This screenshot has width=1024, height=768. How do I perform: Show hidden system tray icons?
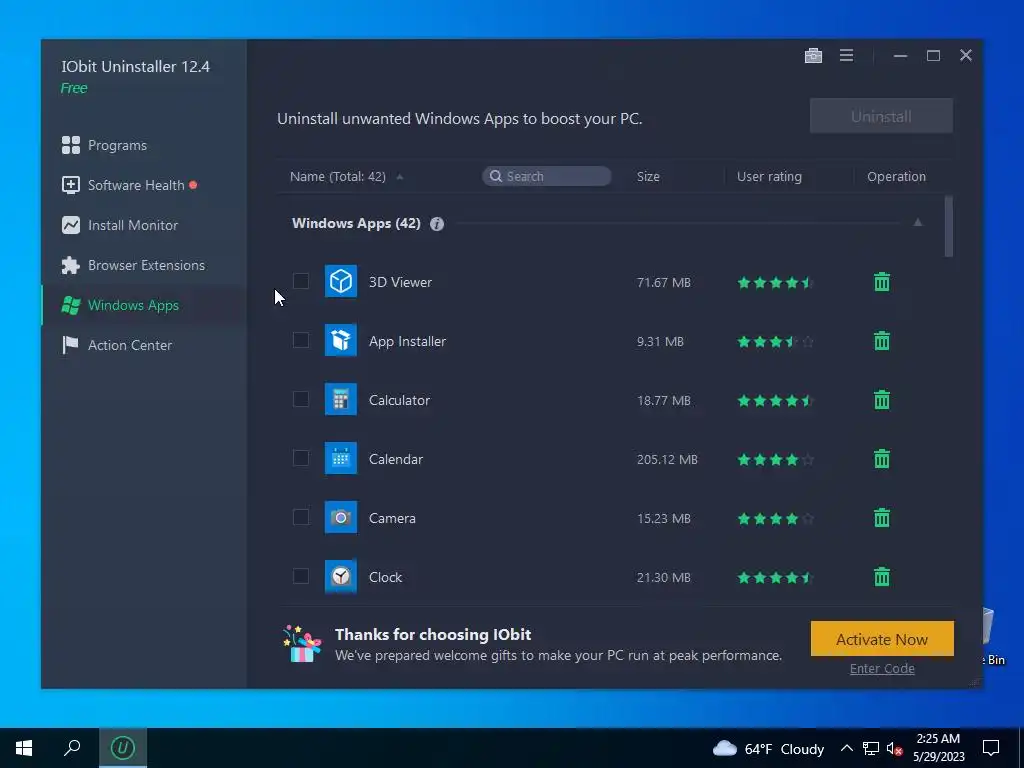click(846, 748)
